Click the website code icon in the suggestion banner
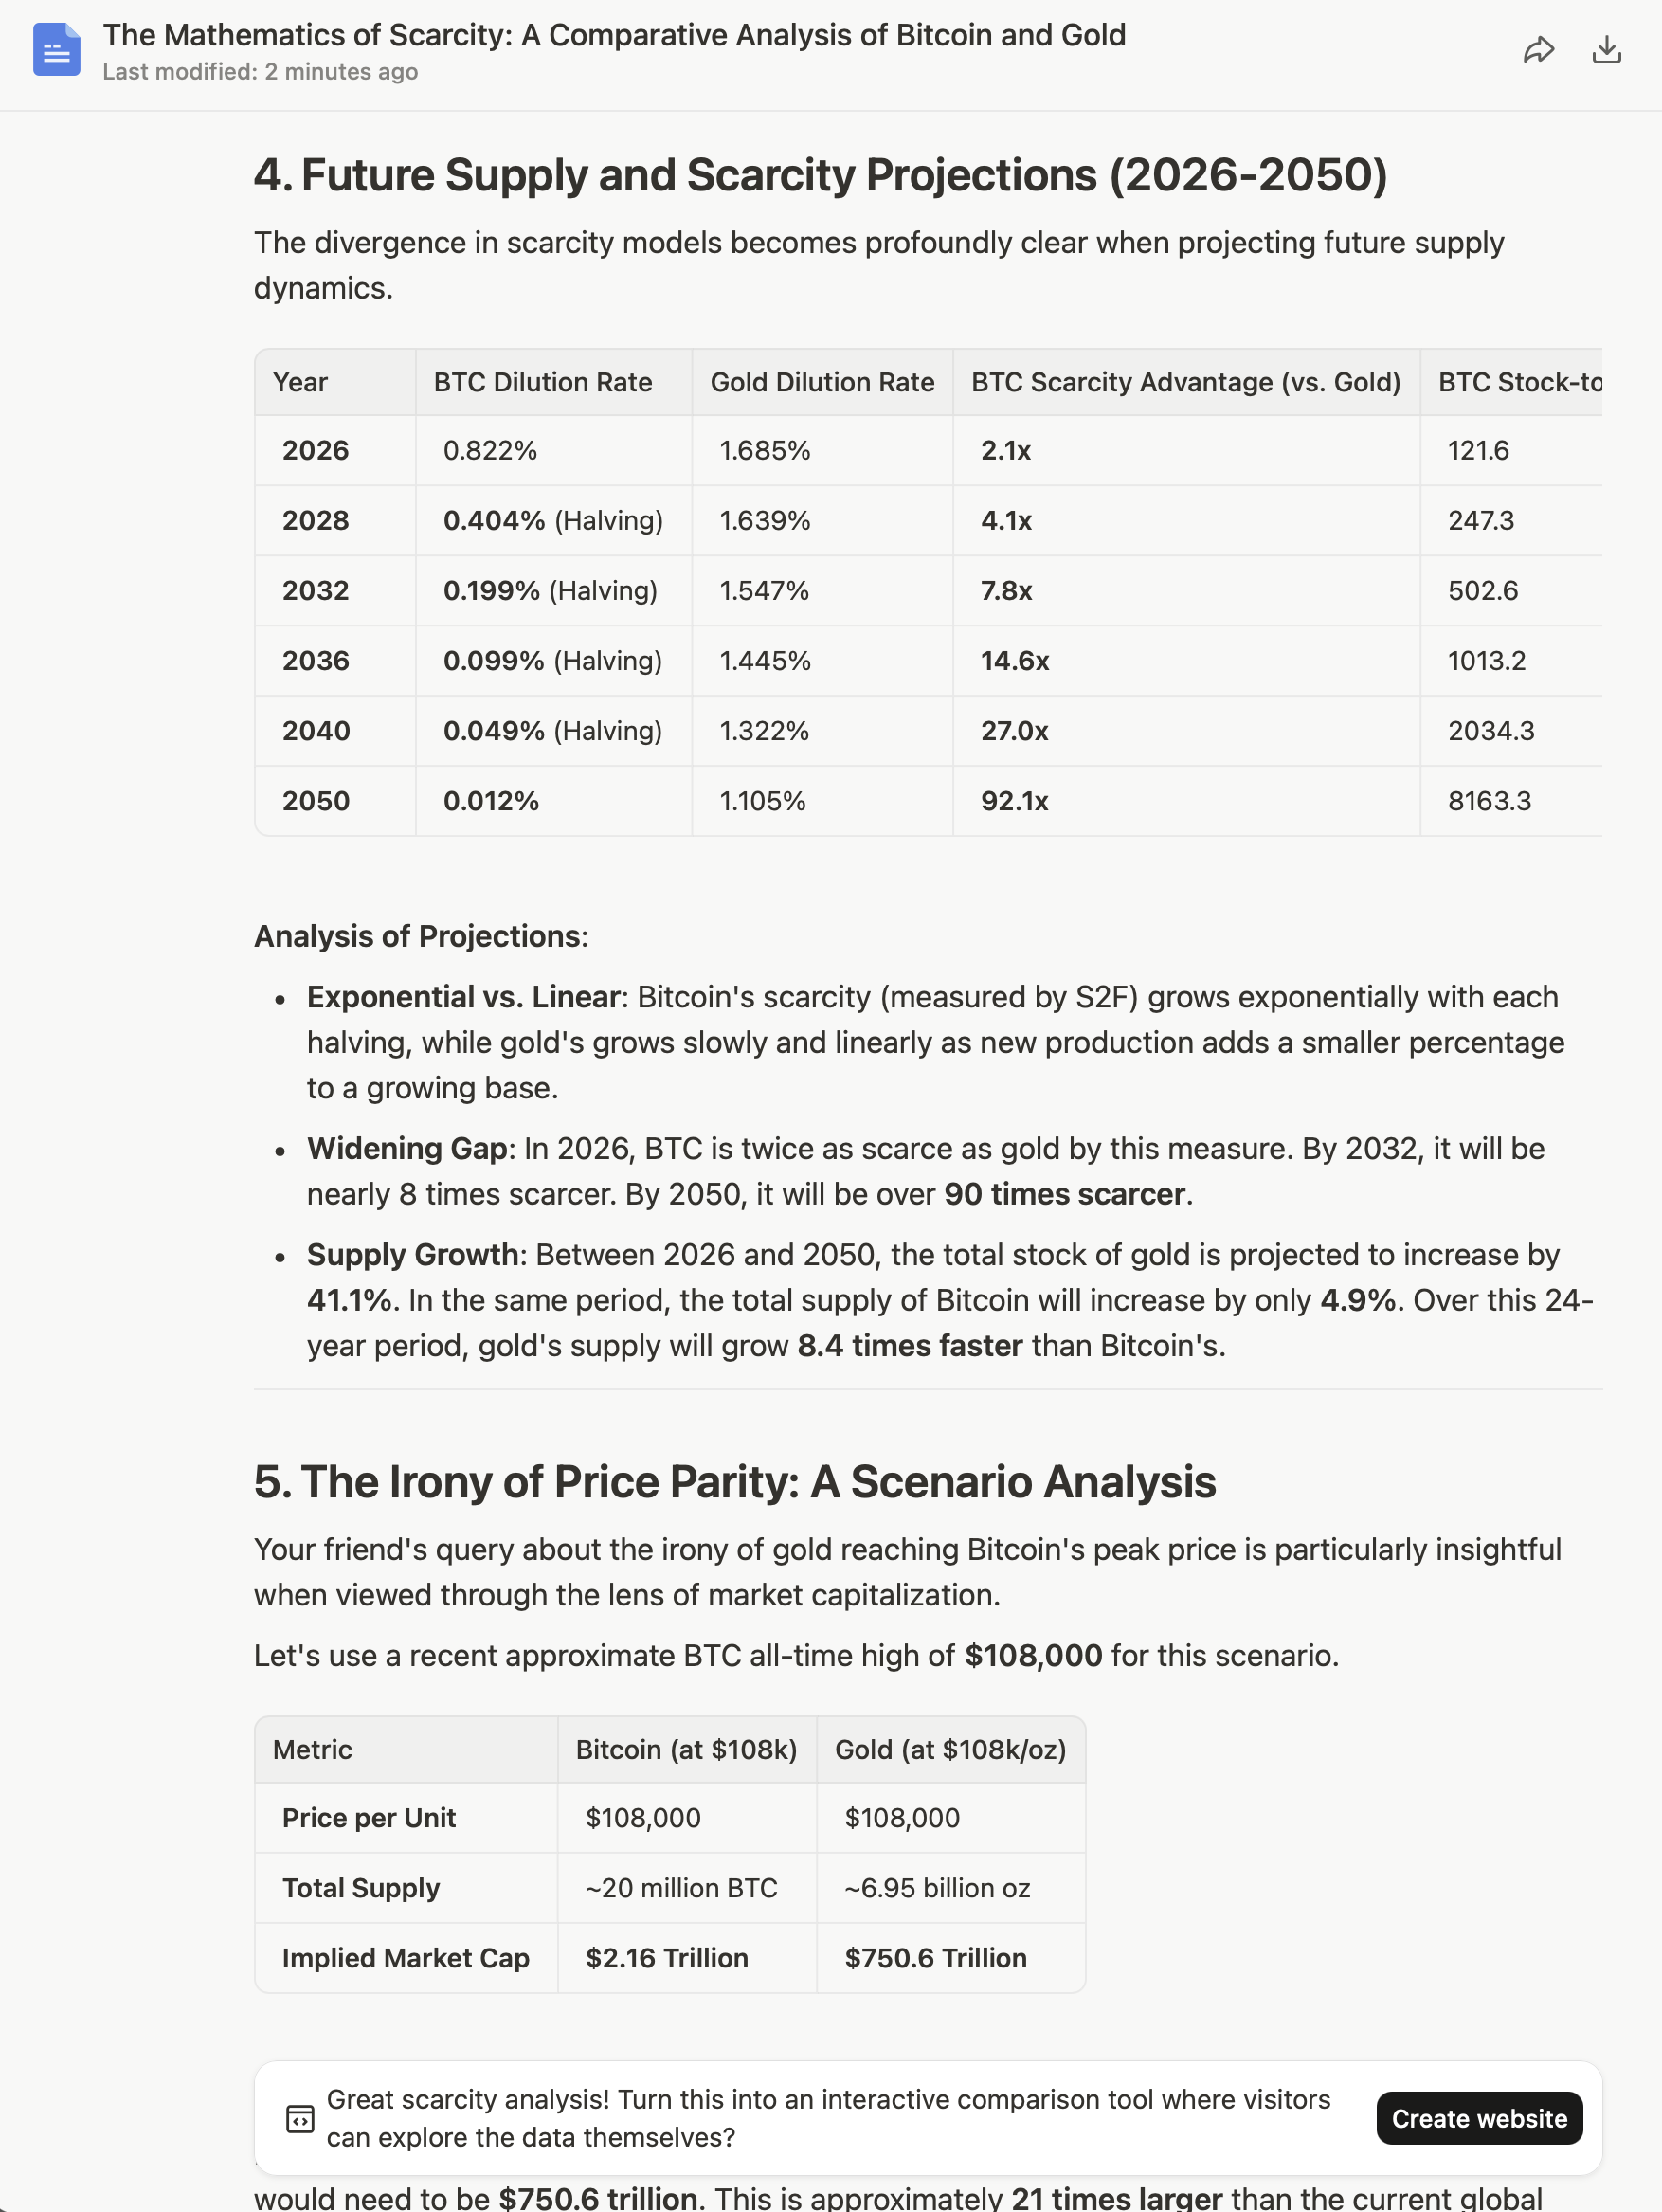 pos(300,2118)
